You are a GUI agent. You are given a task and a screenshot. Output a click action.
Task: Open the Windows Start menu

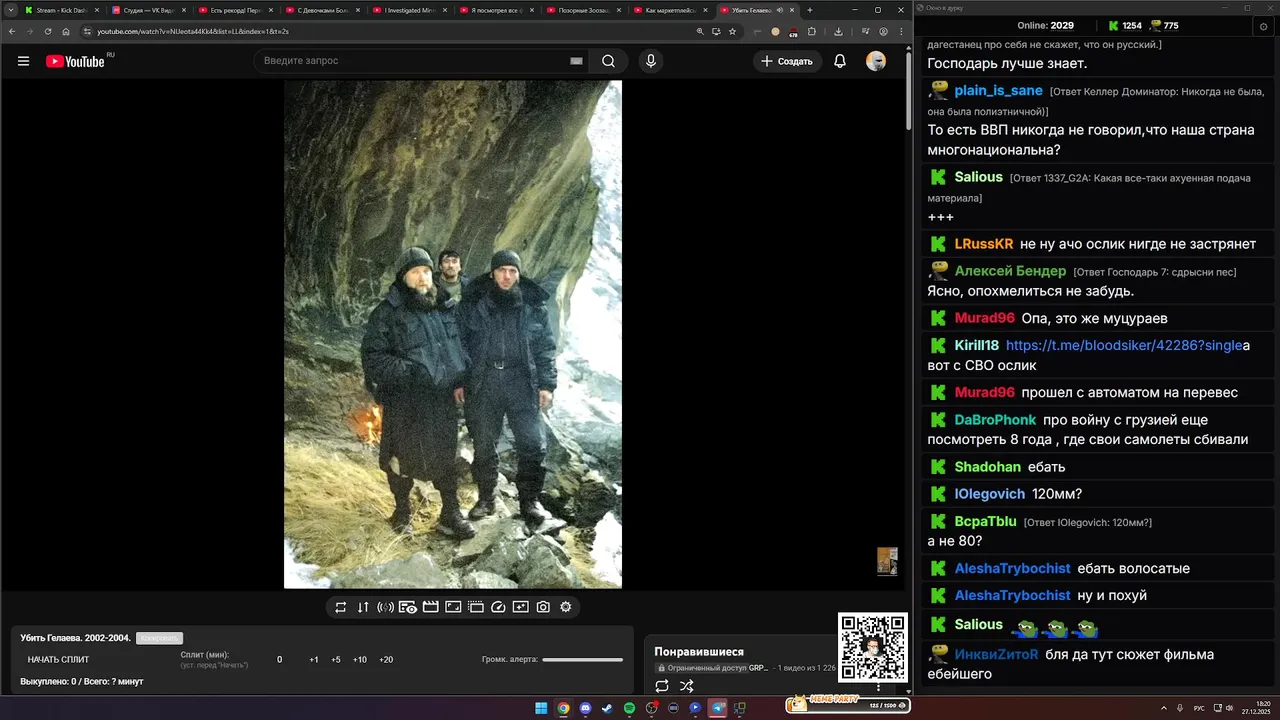click(541, 708)
